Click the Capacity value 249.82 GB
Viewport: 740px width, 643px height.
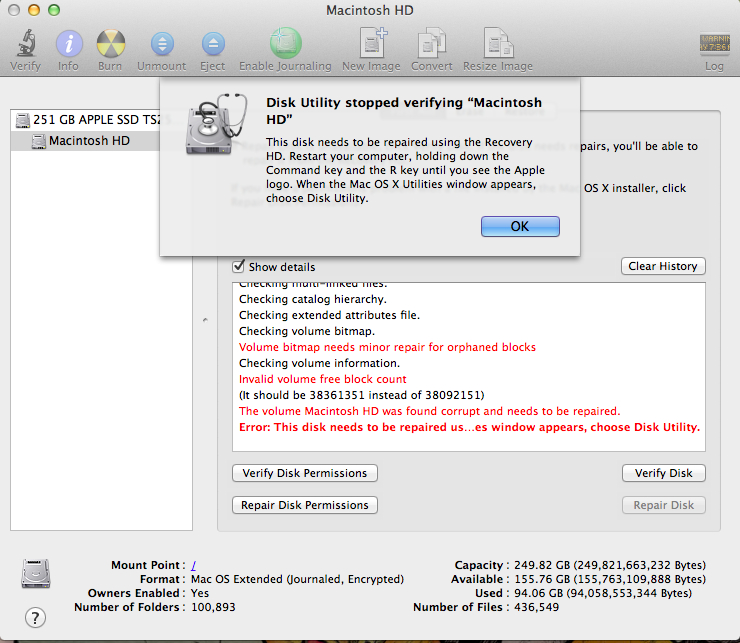click(610, 565)
